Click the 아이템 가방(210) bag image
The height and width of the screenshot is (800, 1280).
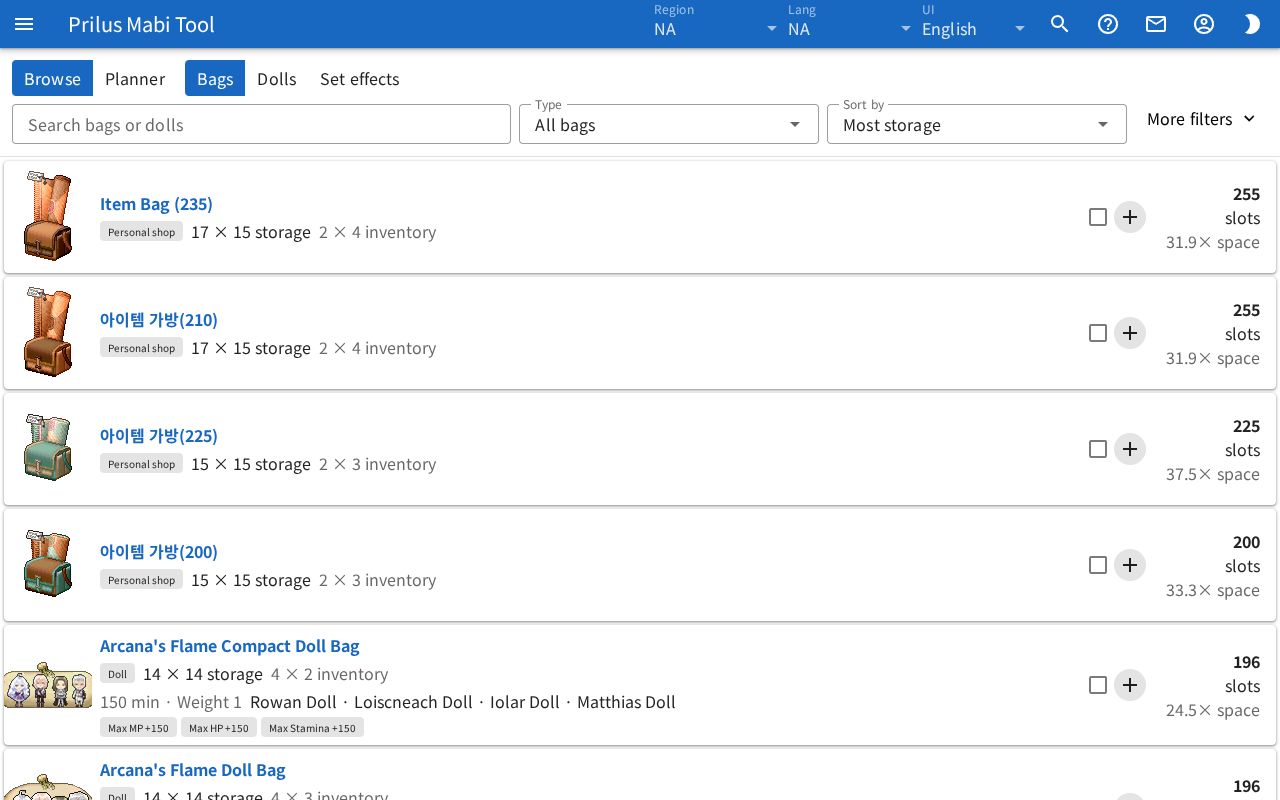[x=48, y=332]
